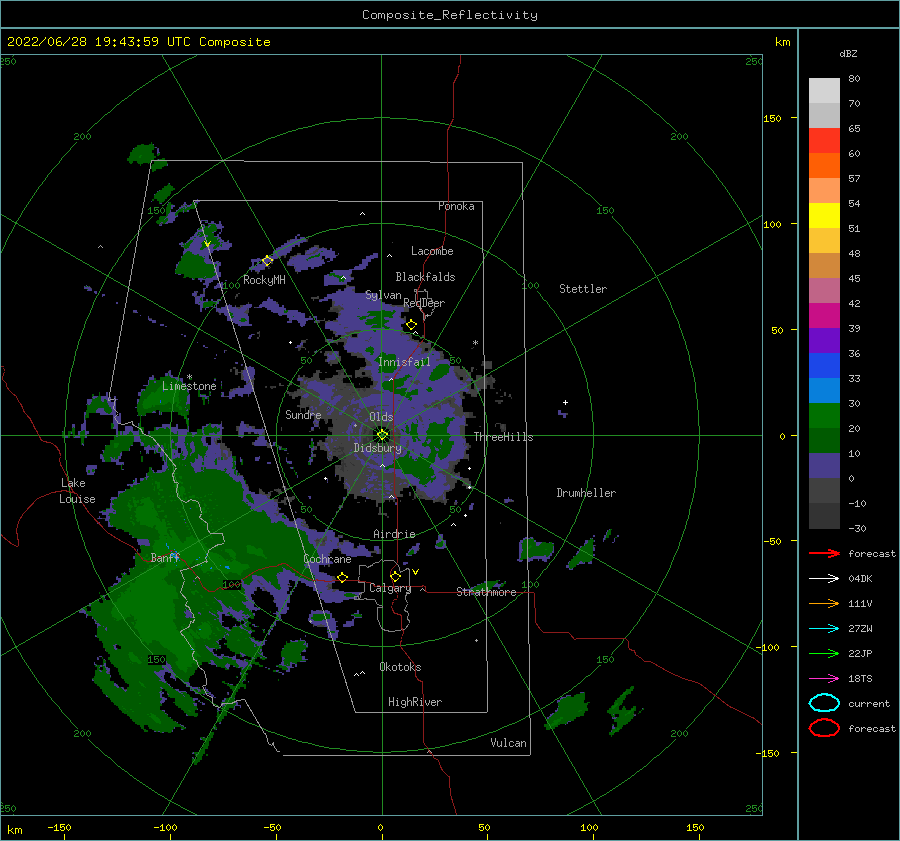This screenshot has height=841, width=900.
Task: Click the white 04DK arrow icon
Action: (824, 578)
